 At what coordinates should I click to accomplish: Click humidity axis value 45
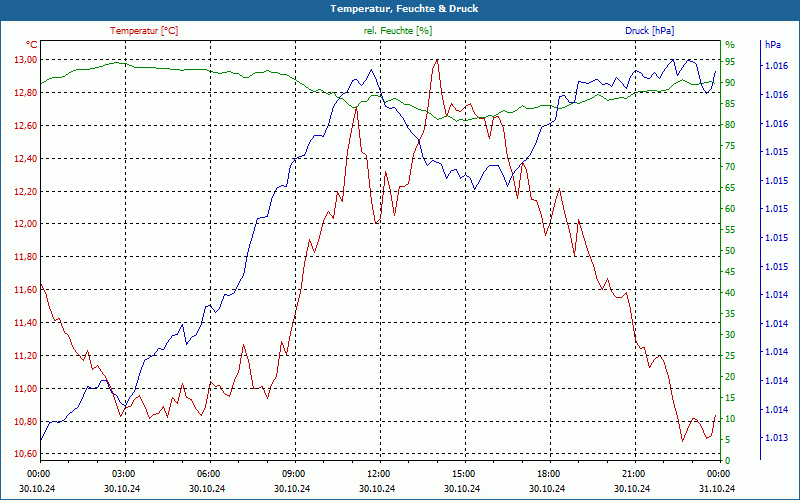pos(730,271)
